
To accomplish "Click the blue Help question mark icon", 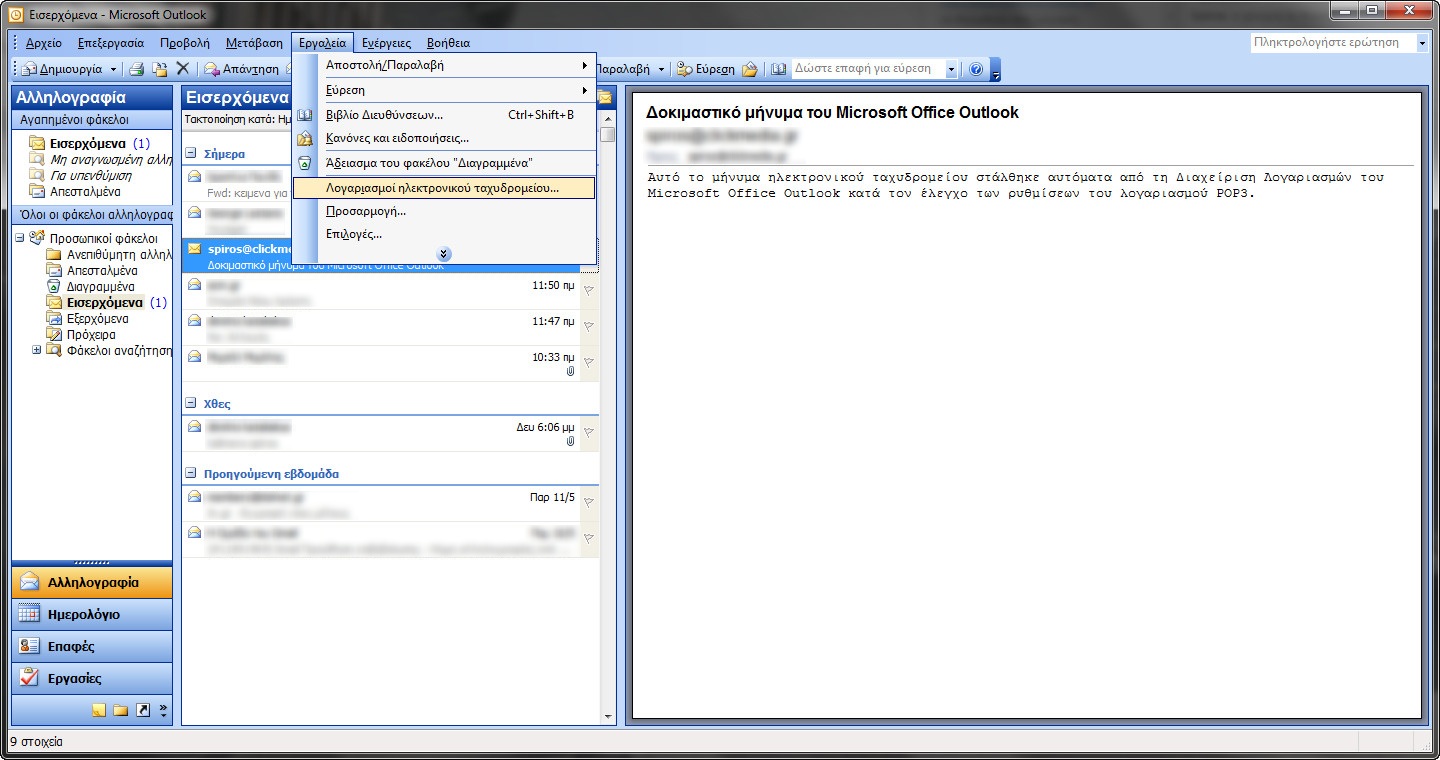I will click(x=976, y=69).
